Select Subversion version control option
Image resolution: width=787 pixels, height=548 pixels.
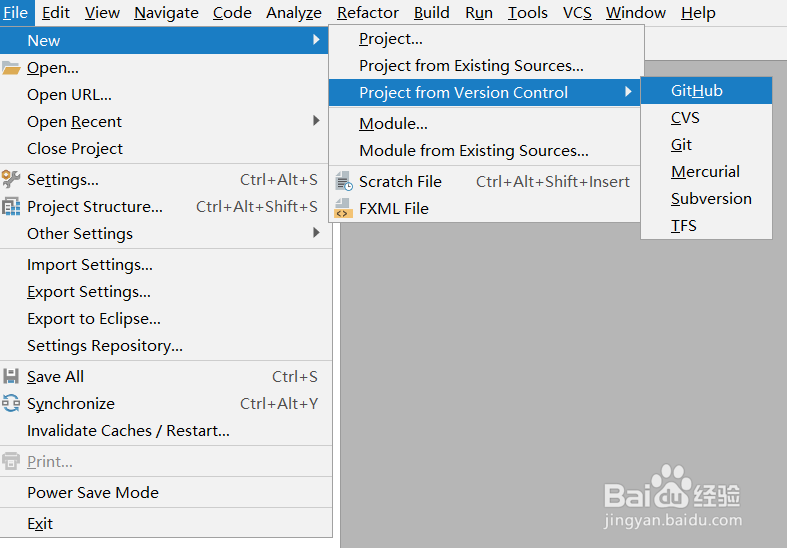point(706,199)
